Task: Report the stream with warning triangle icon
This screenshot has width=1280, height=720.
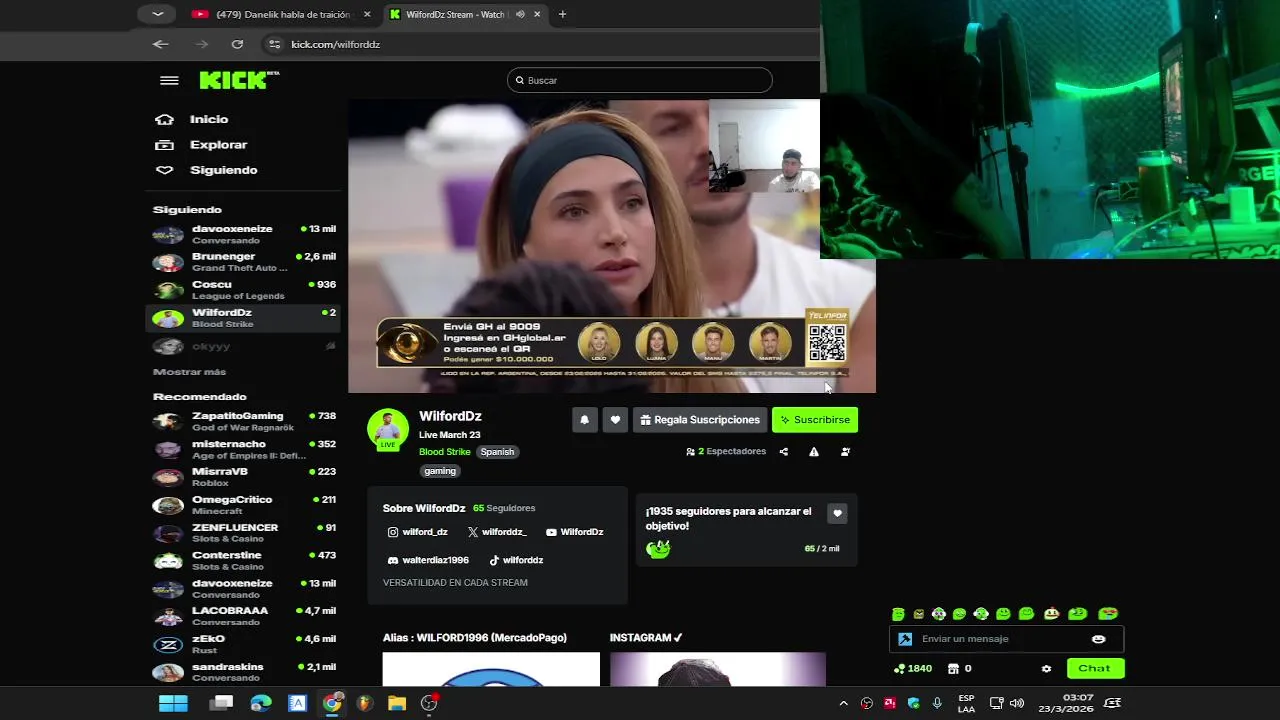Action: coord(814,452)
